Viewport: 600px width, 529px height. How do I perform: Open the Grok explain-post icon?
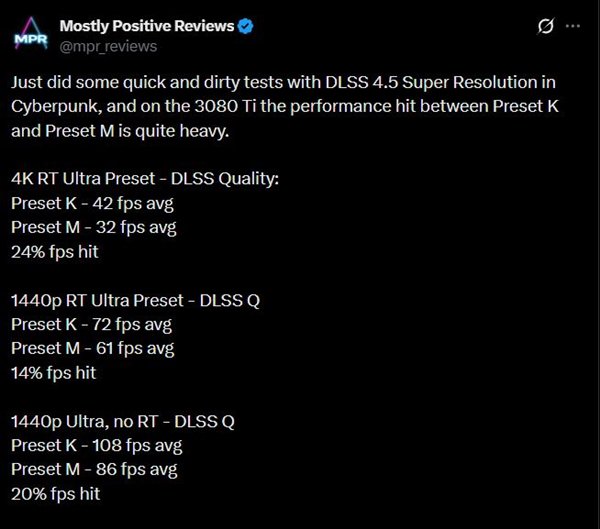pyautogui.click(x=546, y=27)
